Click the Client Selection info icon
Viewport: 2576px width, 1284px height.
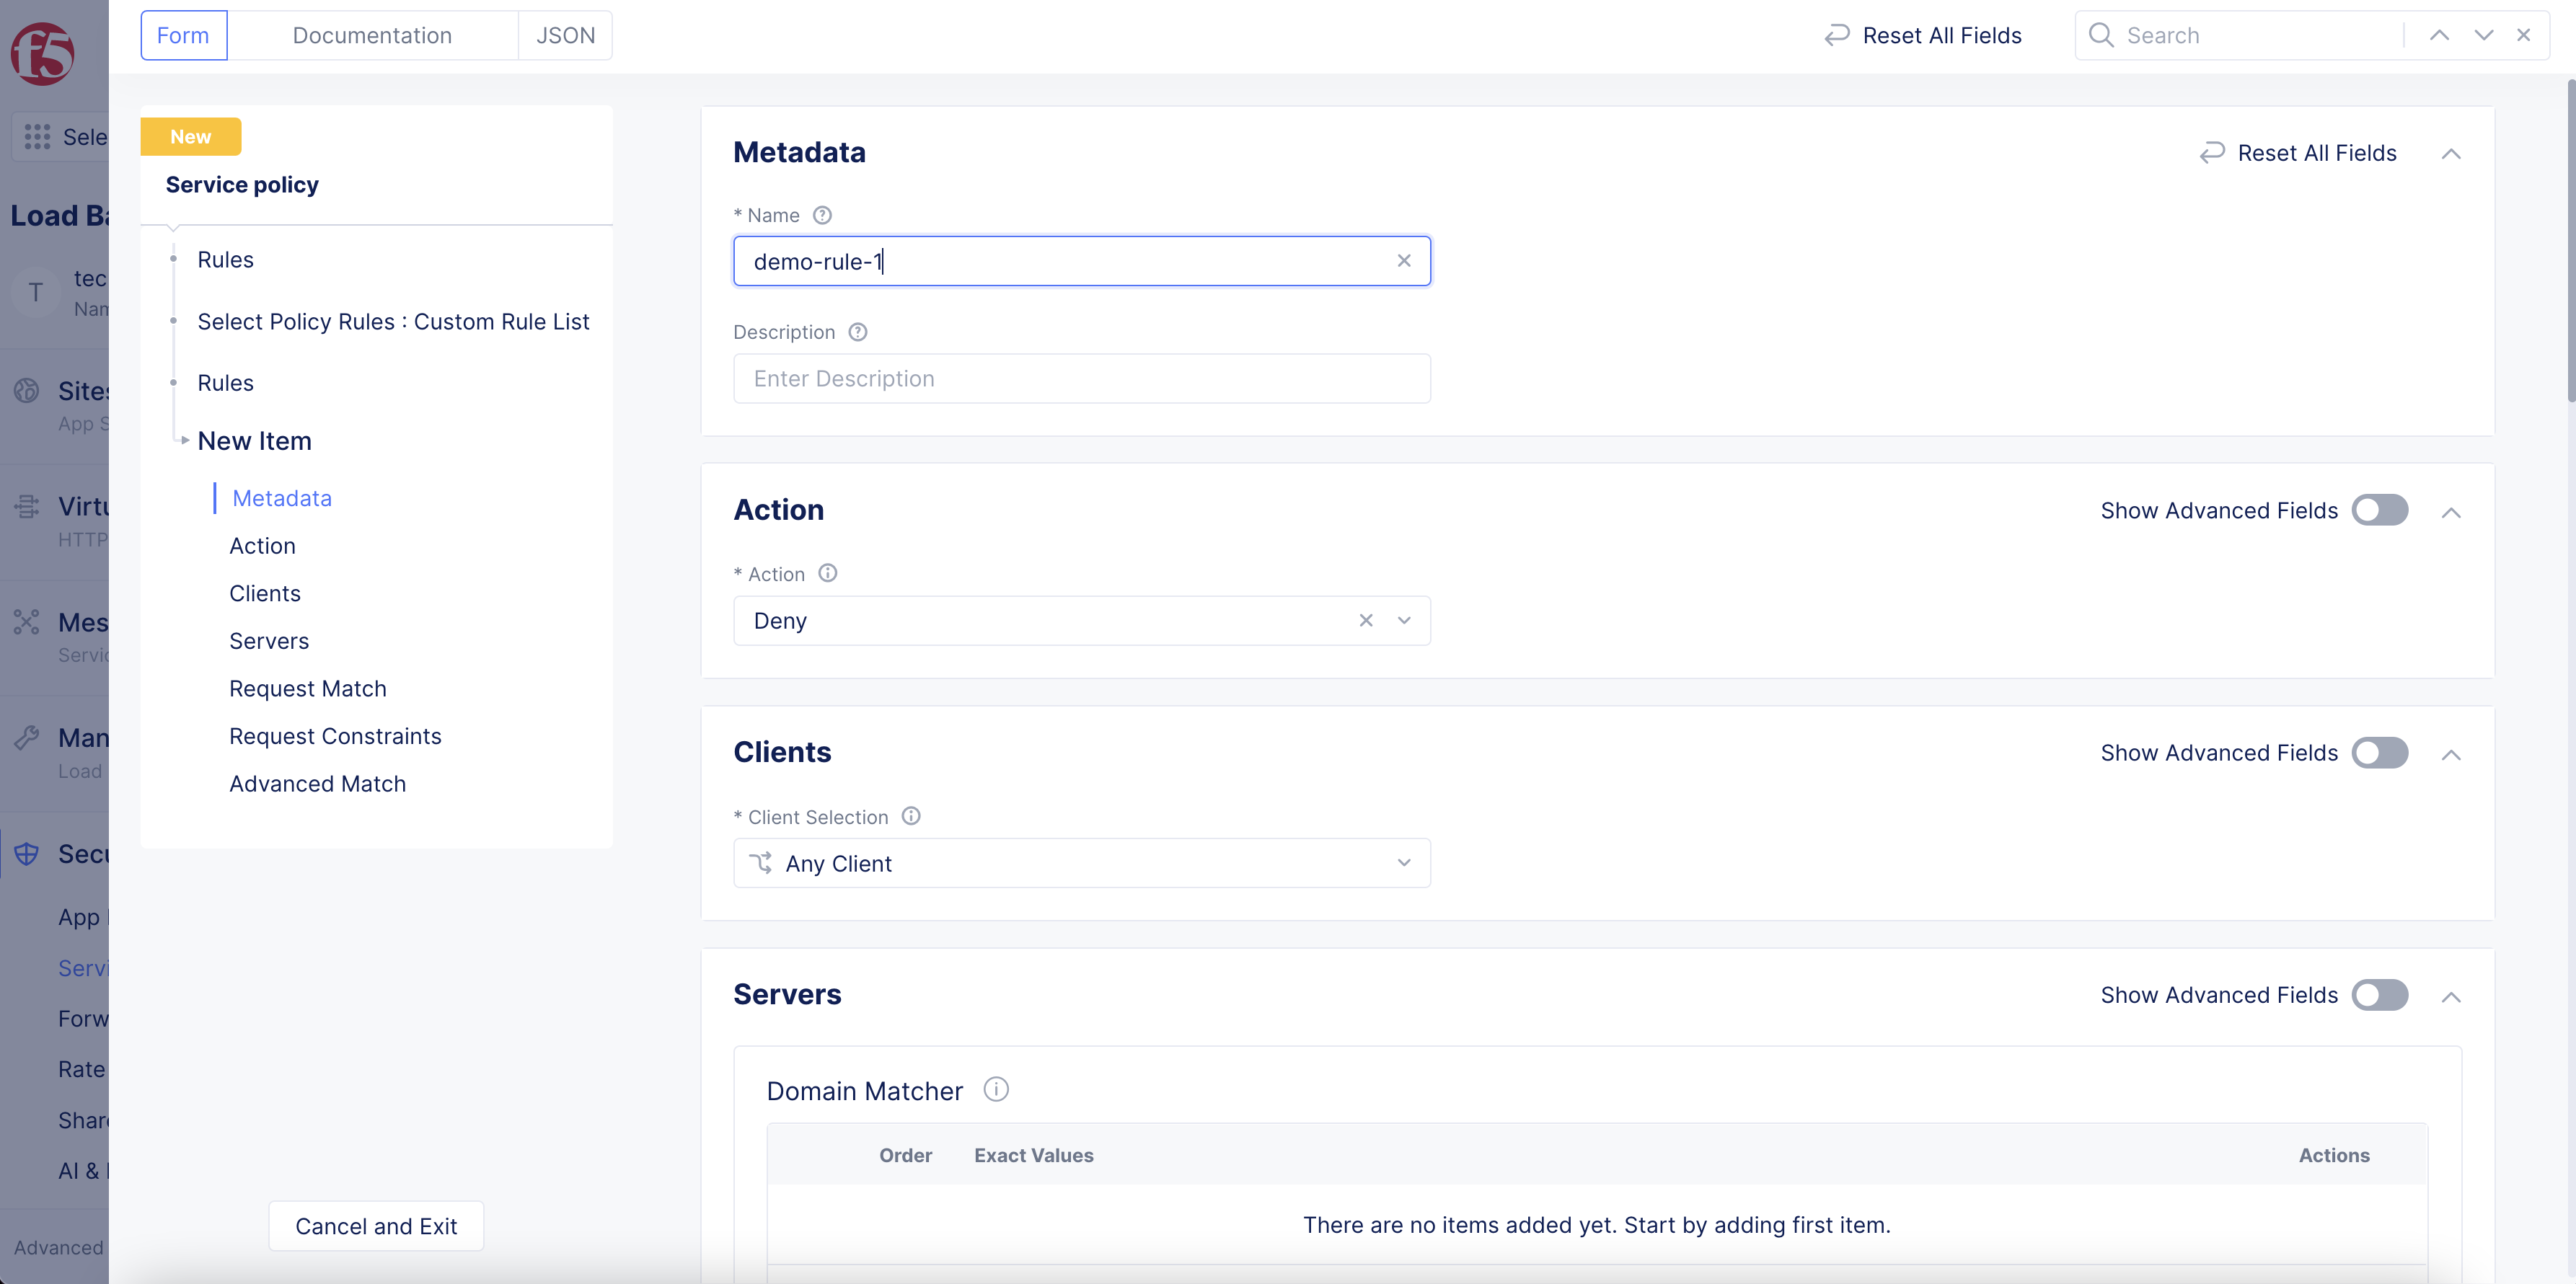[910, 816]
